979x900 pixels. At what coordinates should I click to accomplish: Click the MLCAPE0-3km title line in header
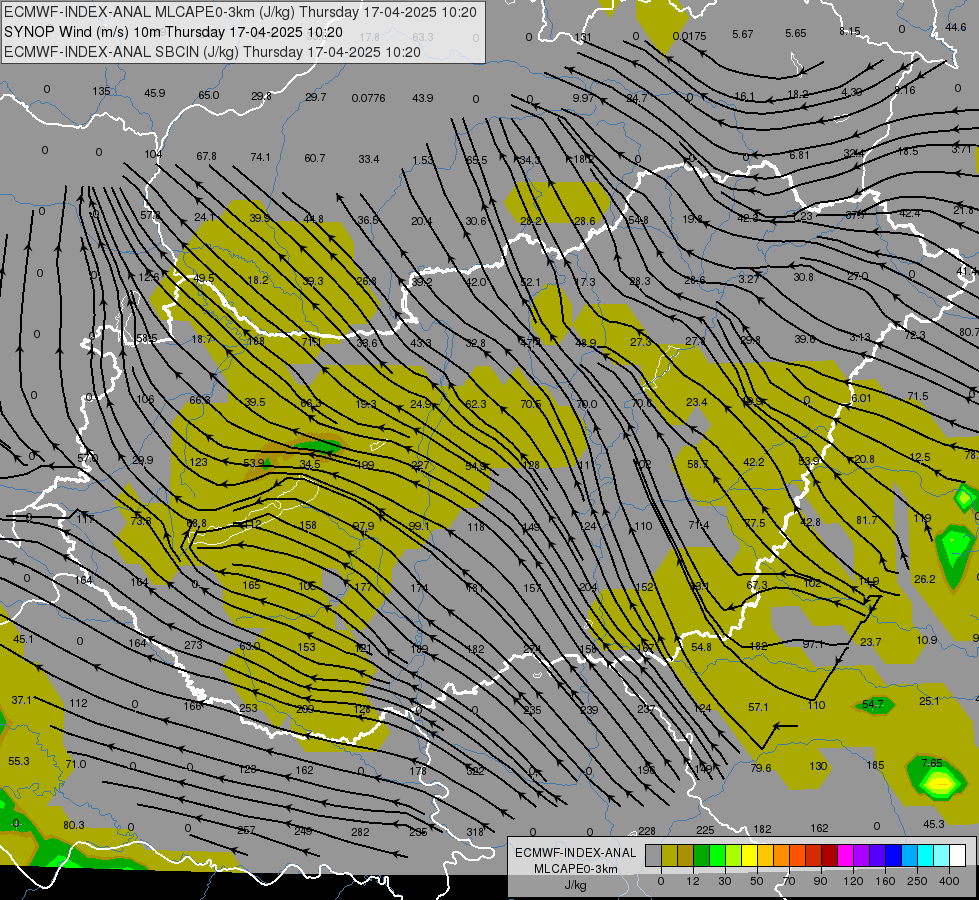point(240,12)
